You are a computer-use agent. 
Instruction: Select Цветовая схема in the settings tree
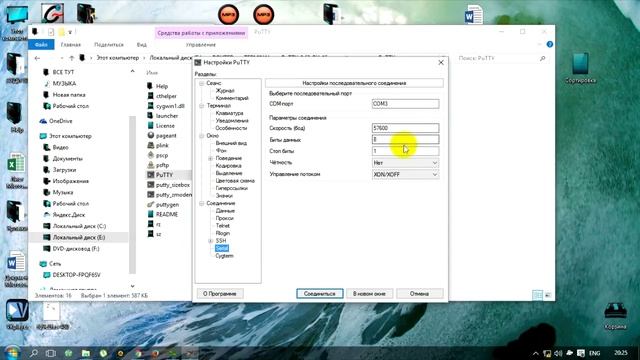(x=235, y=180)
